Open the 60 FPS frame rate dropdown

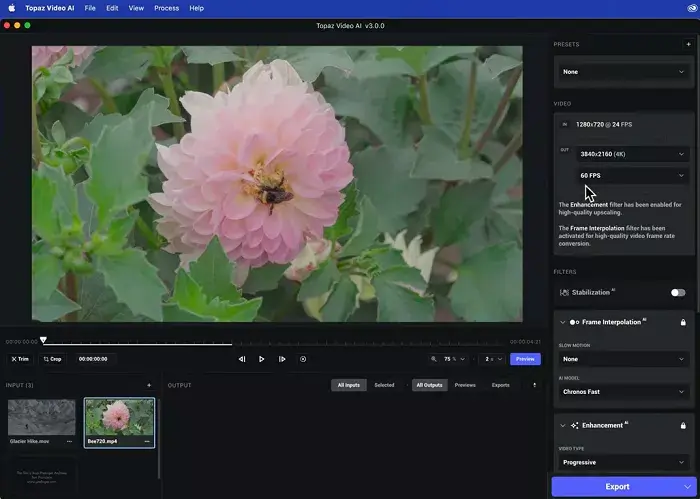click(632, 175)
